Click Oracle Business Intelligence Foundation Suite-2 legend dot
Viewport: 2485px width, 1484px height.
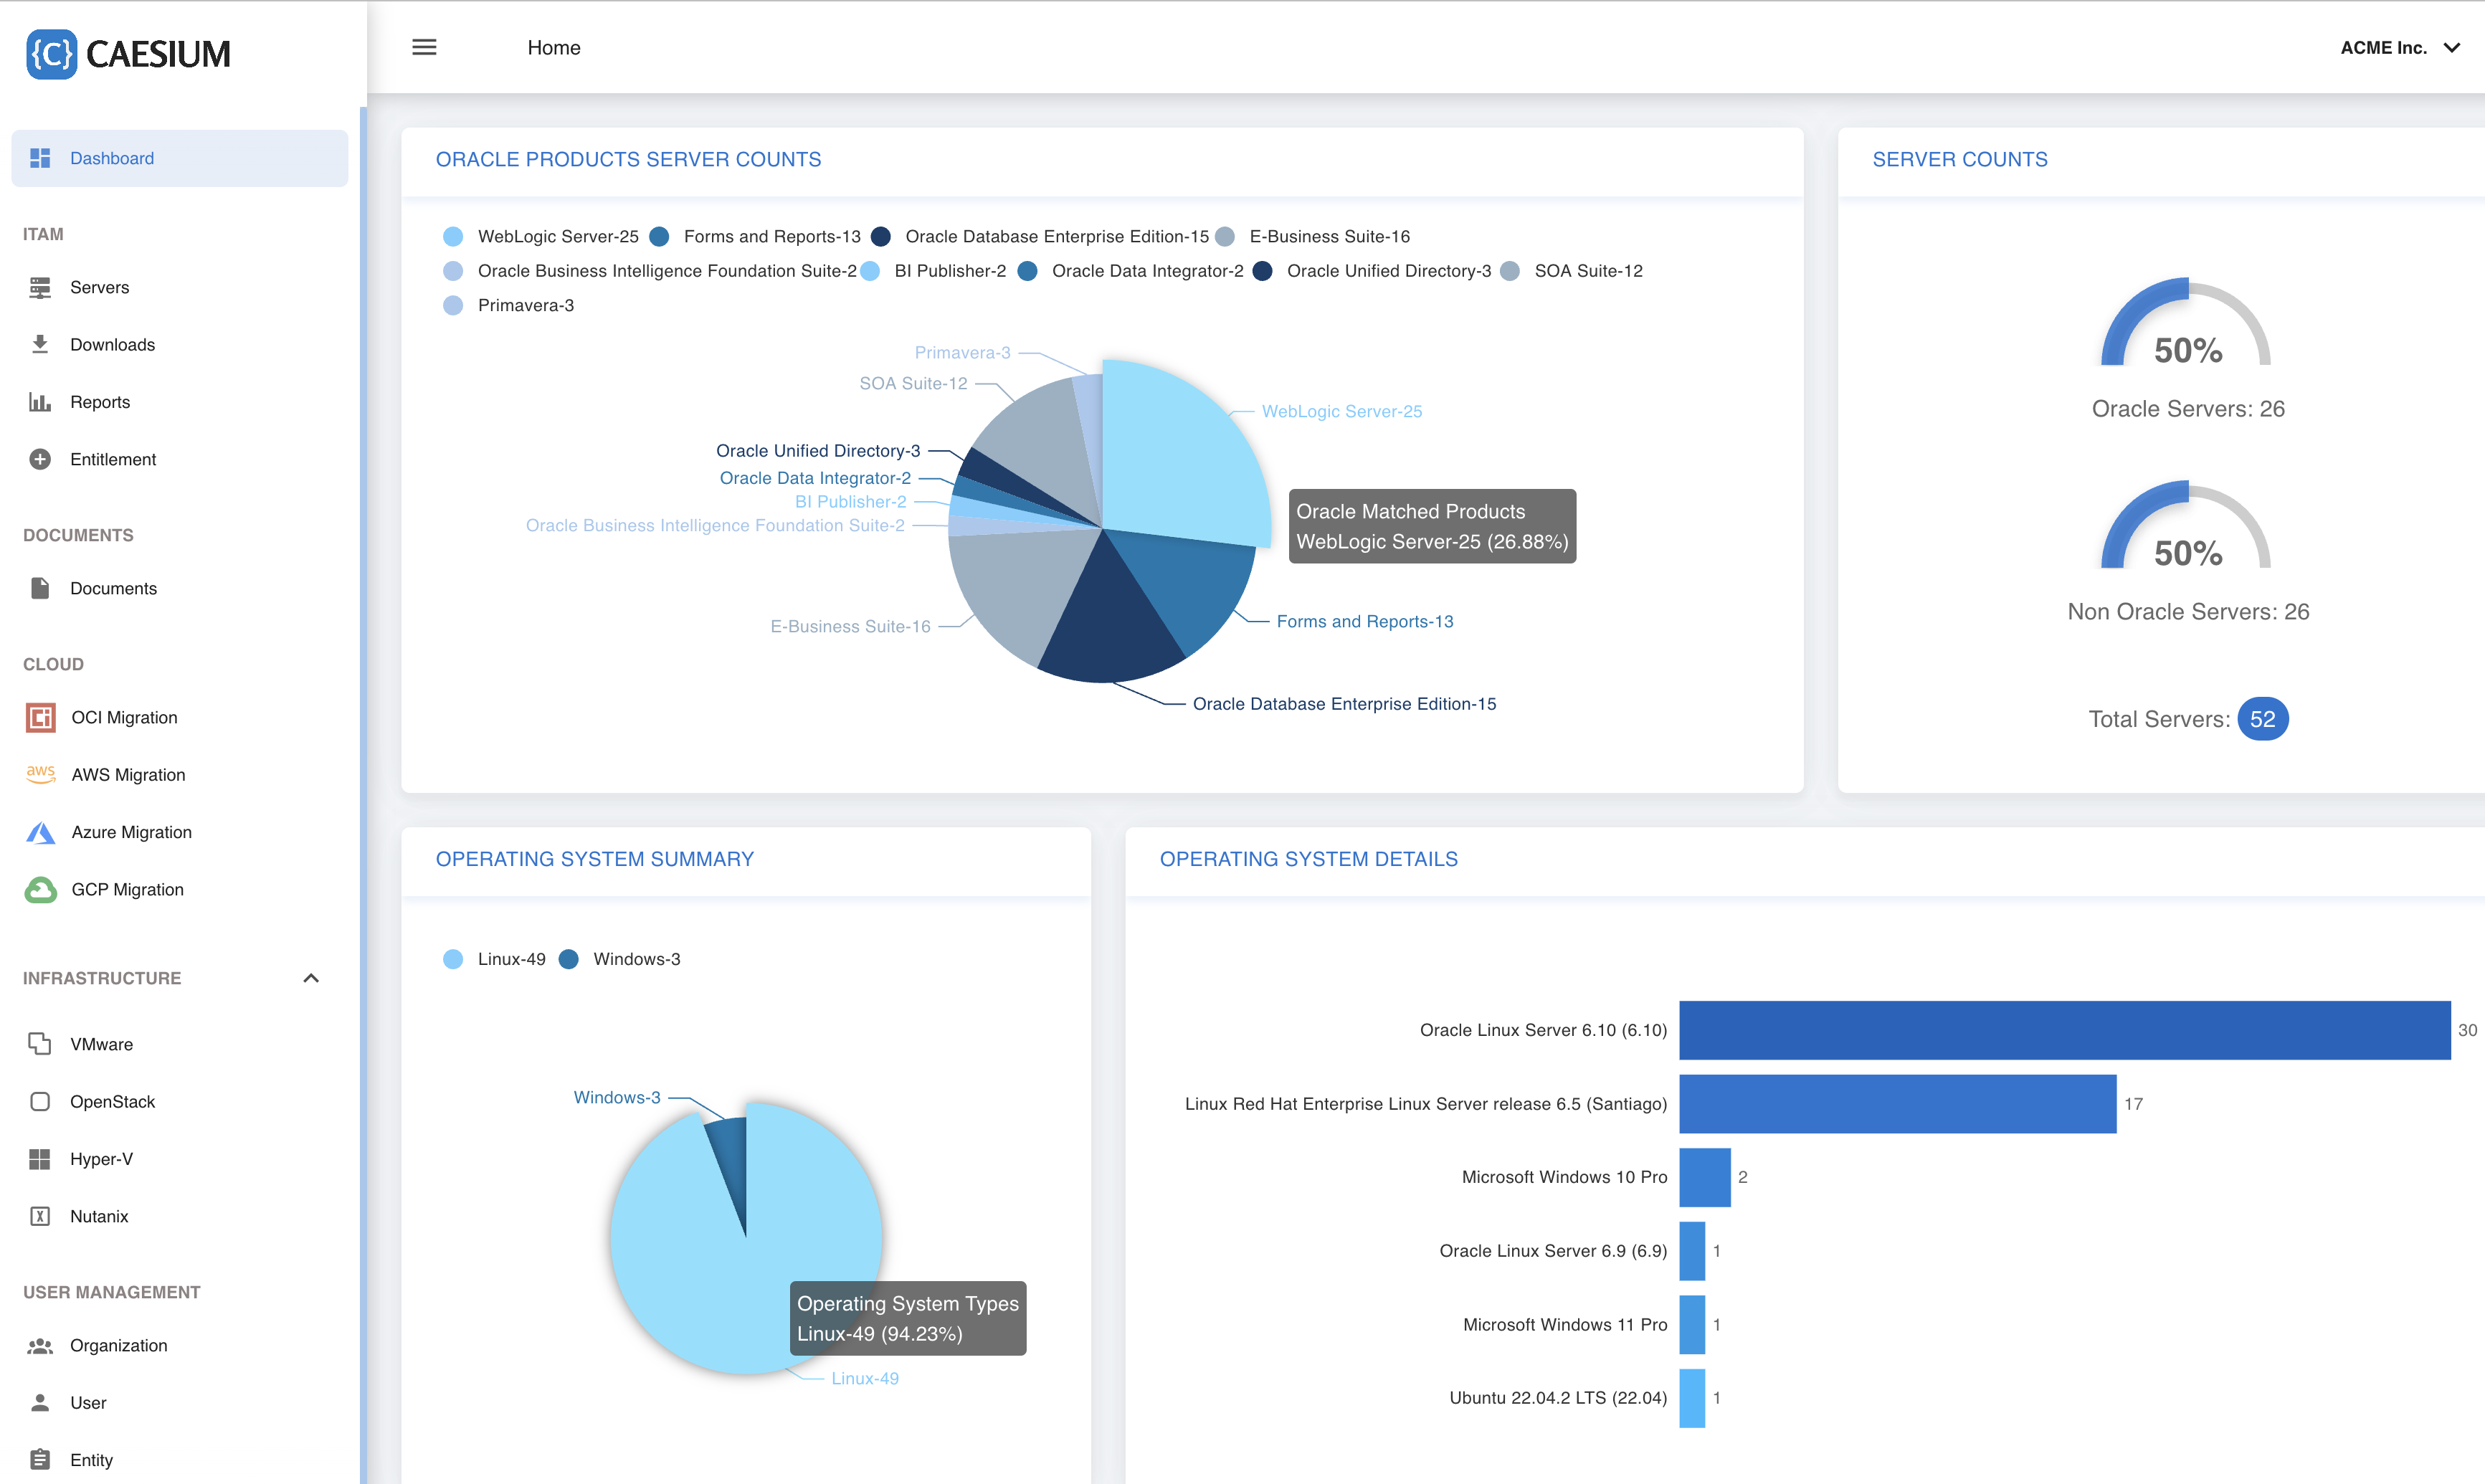453,271
